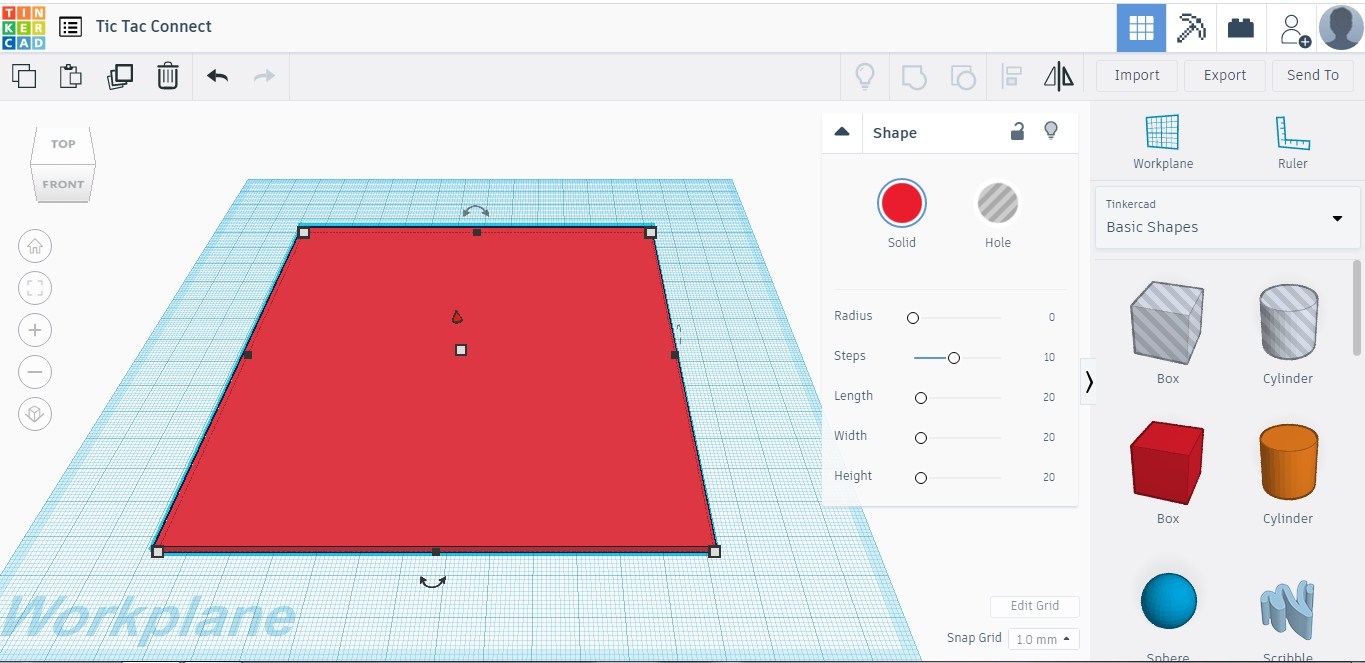Delete the selected shape with trash icon
The height and width of the screenshot is (663, 1365).
[x=168, y=76]
